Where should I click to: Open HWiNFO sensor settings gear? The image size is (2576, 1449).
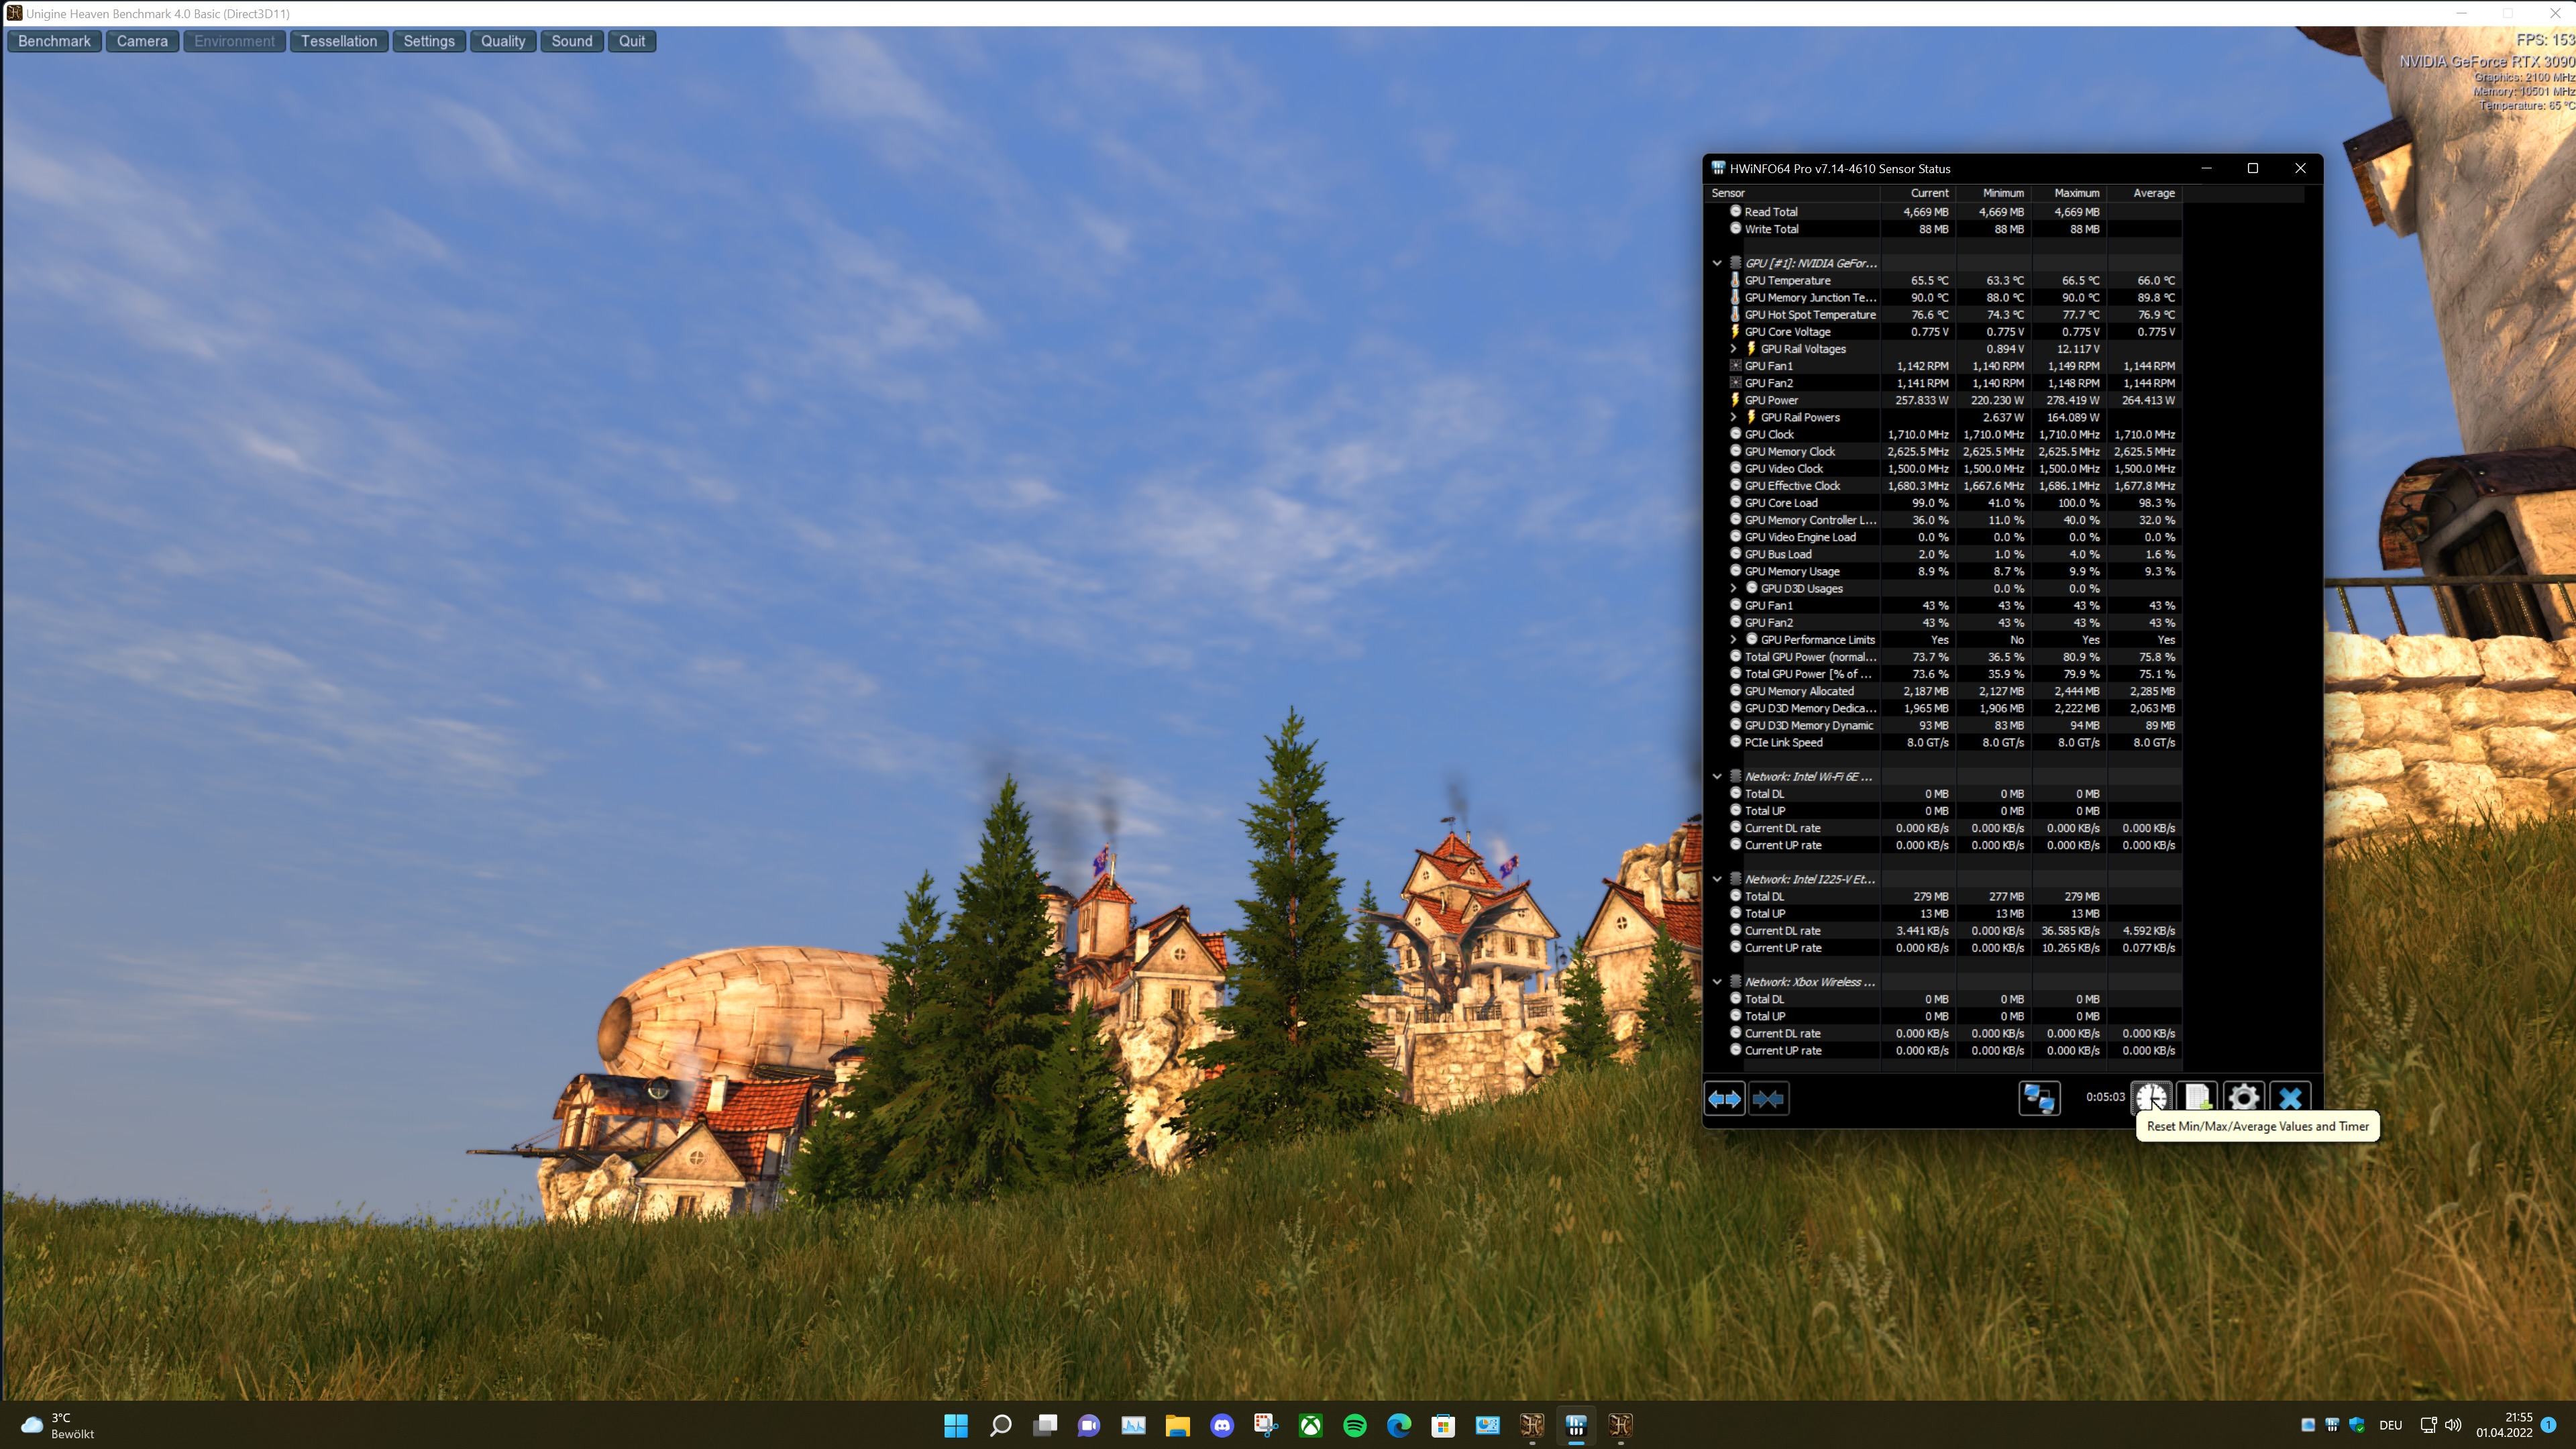2243,1098
